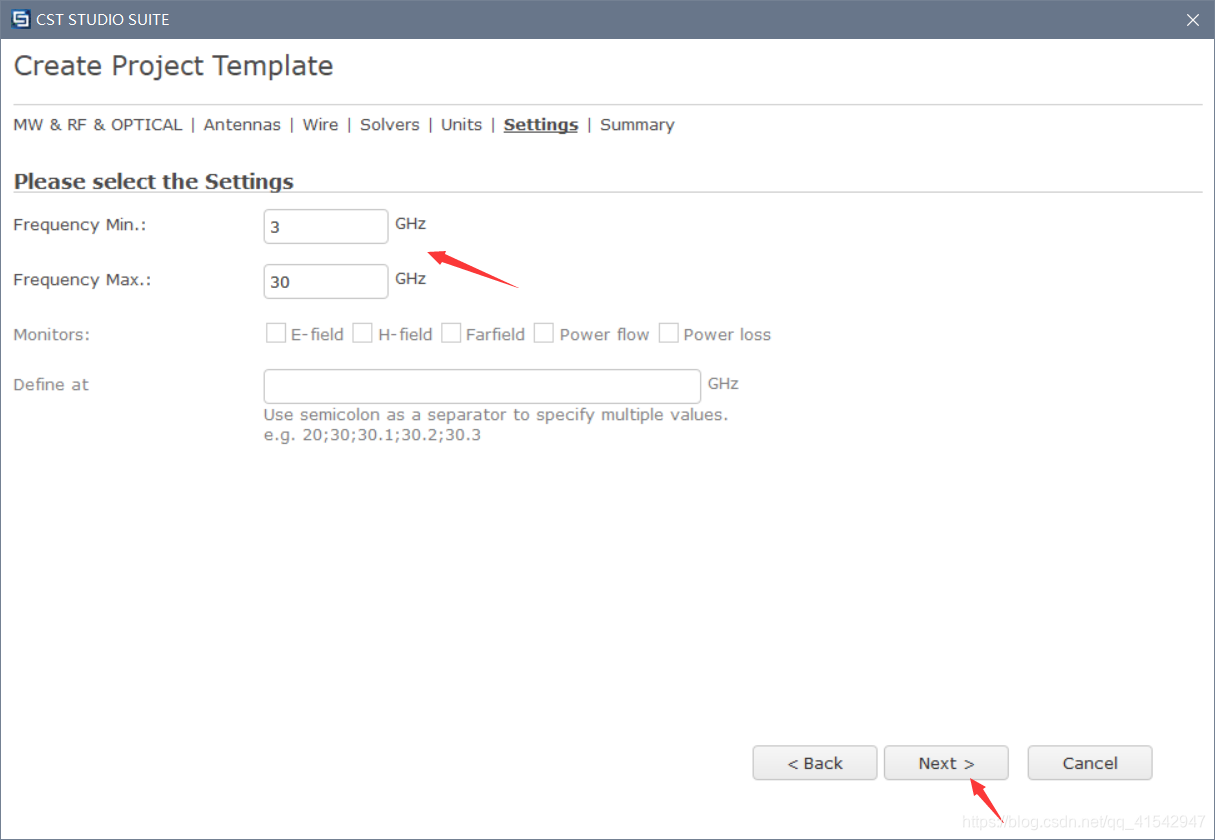Click the CST Studio Suite logo icon
Viewport: 1215px width, 840px height.
20,19
